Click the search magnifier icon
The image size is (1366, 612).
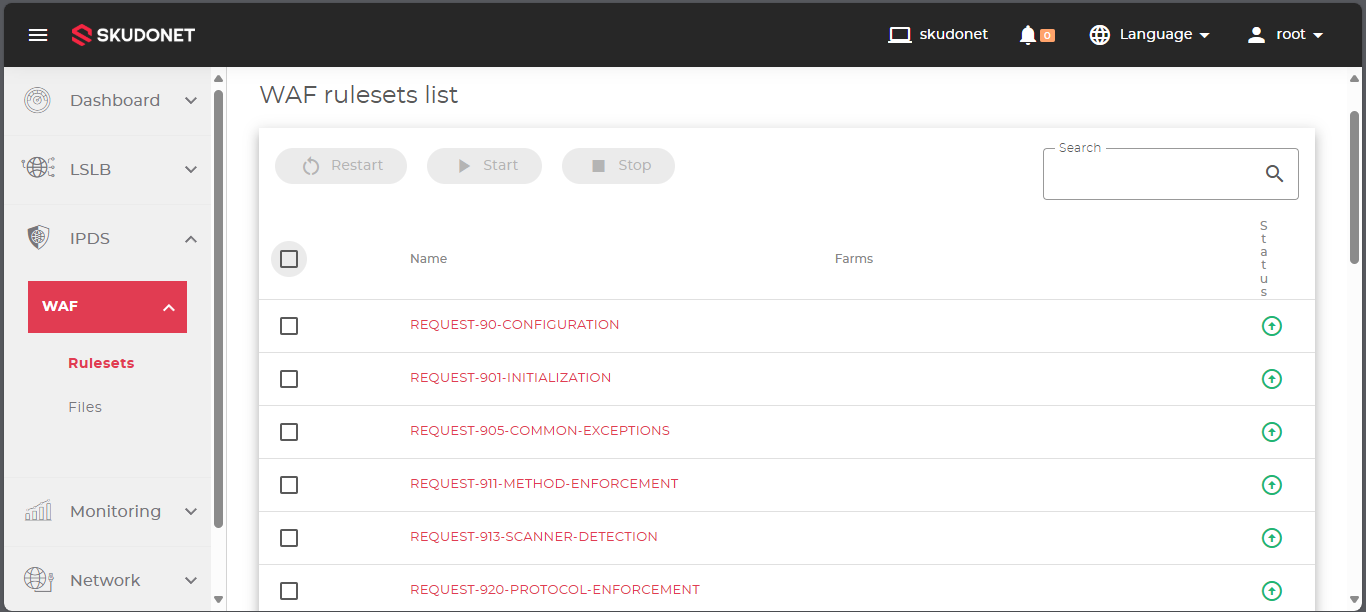click(x=1274, y=173)
